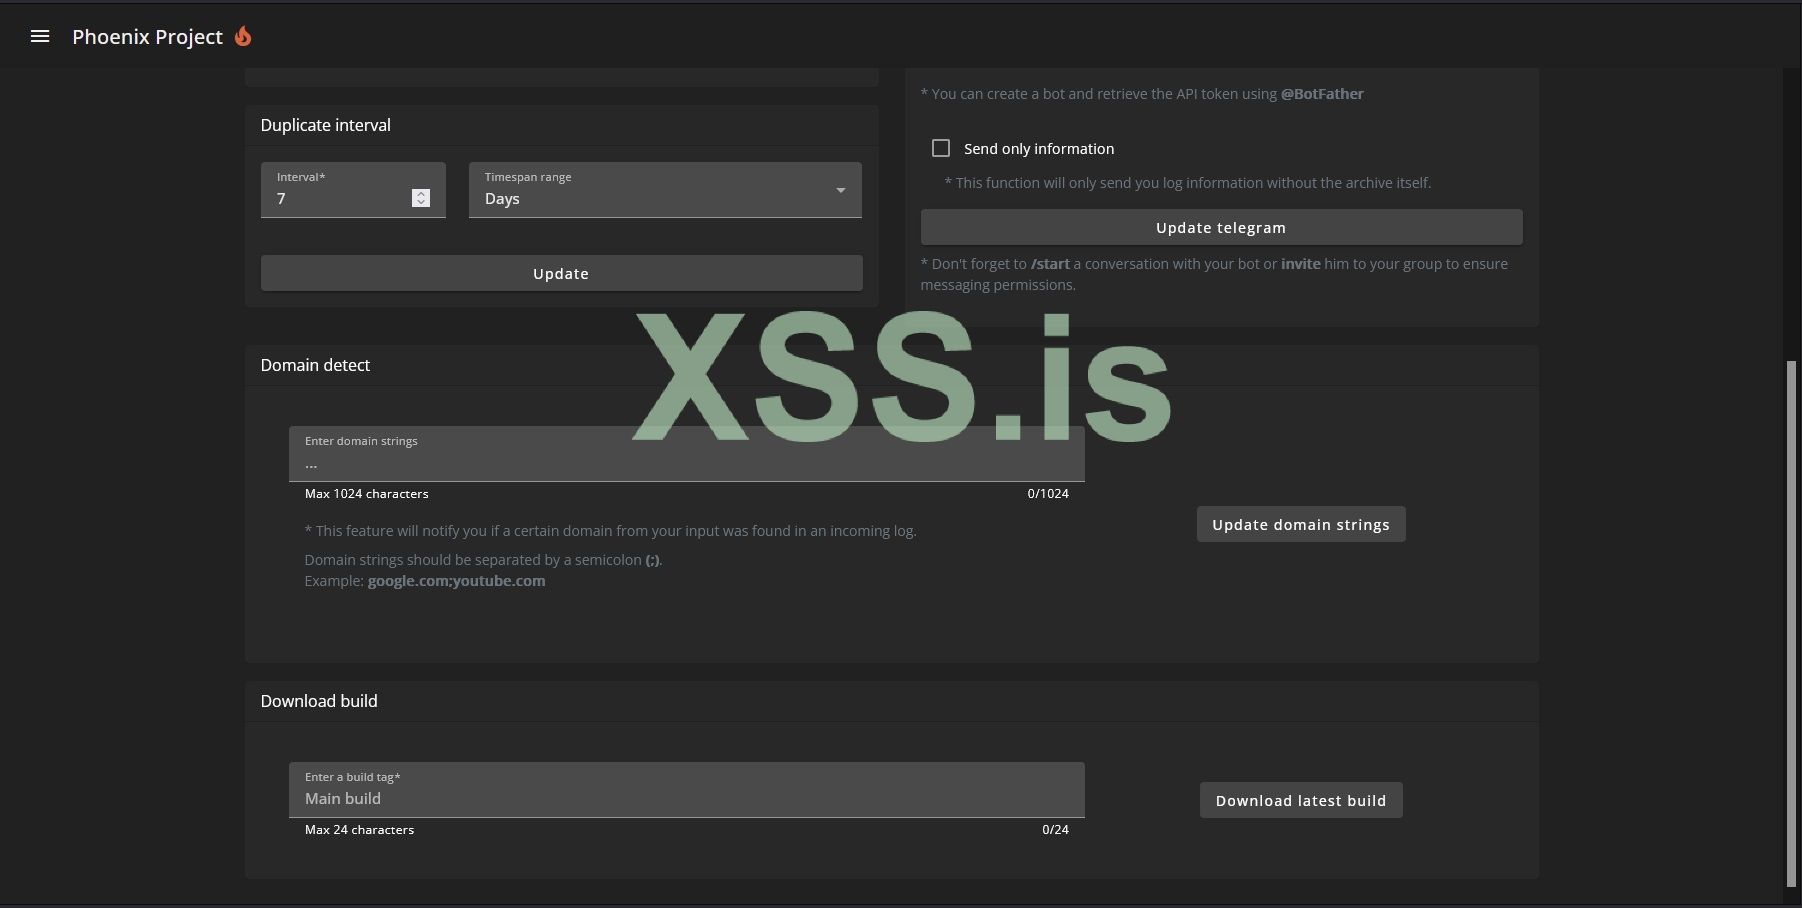Open the Timespan range dropdown
The height and width of the screenshot is (908, 1802).
[x=839, y=190]
